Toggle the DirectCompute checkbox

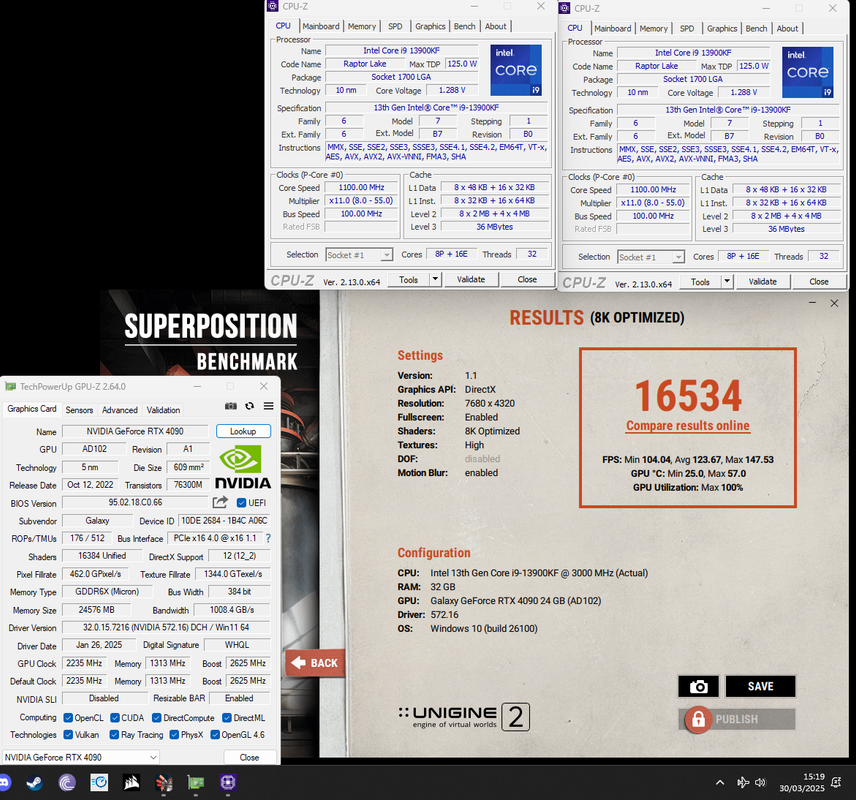pyautogui.click(x=157, y=718)
